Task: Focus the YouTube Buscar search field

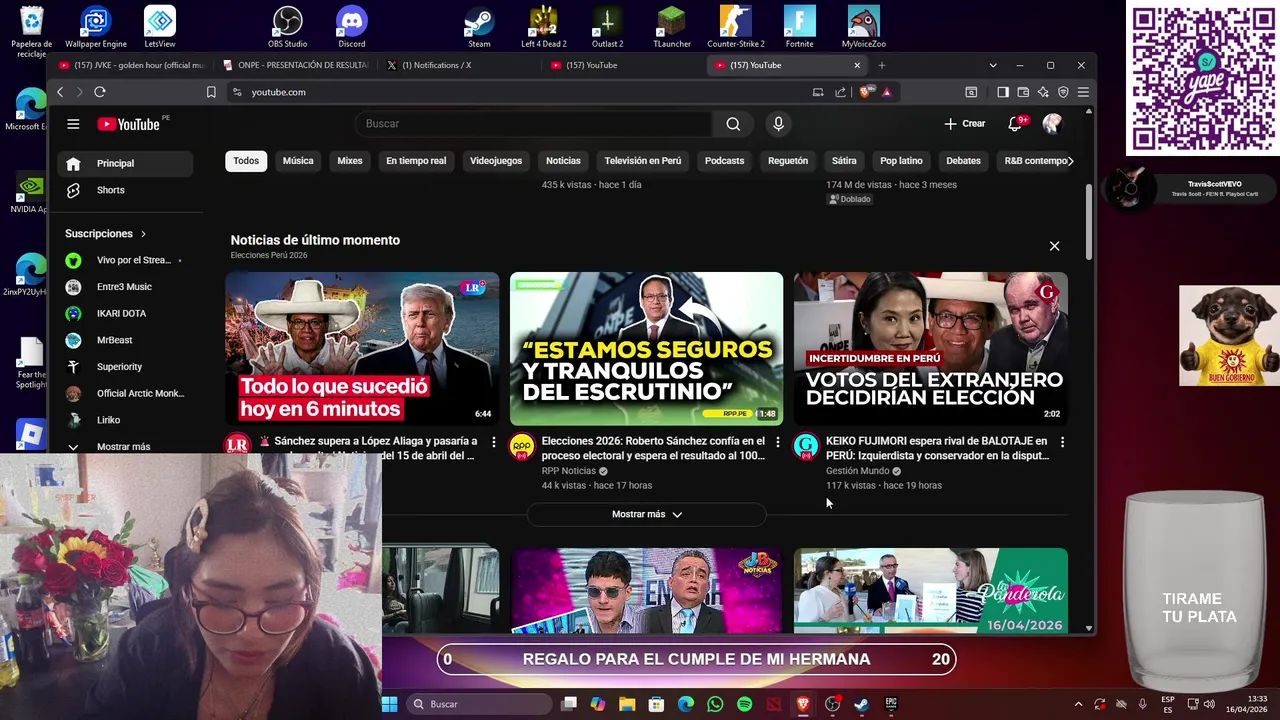Action: tap(534, 124)
